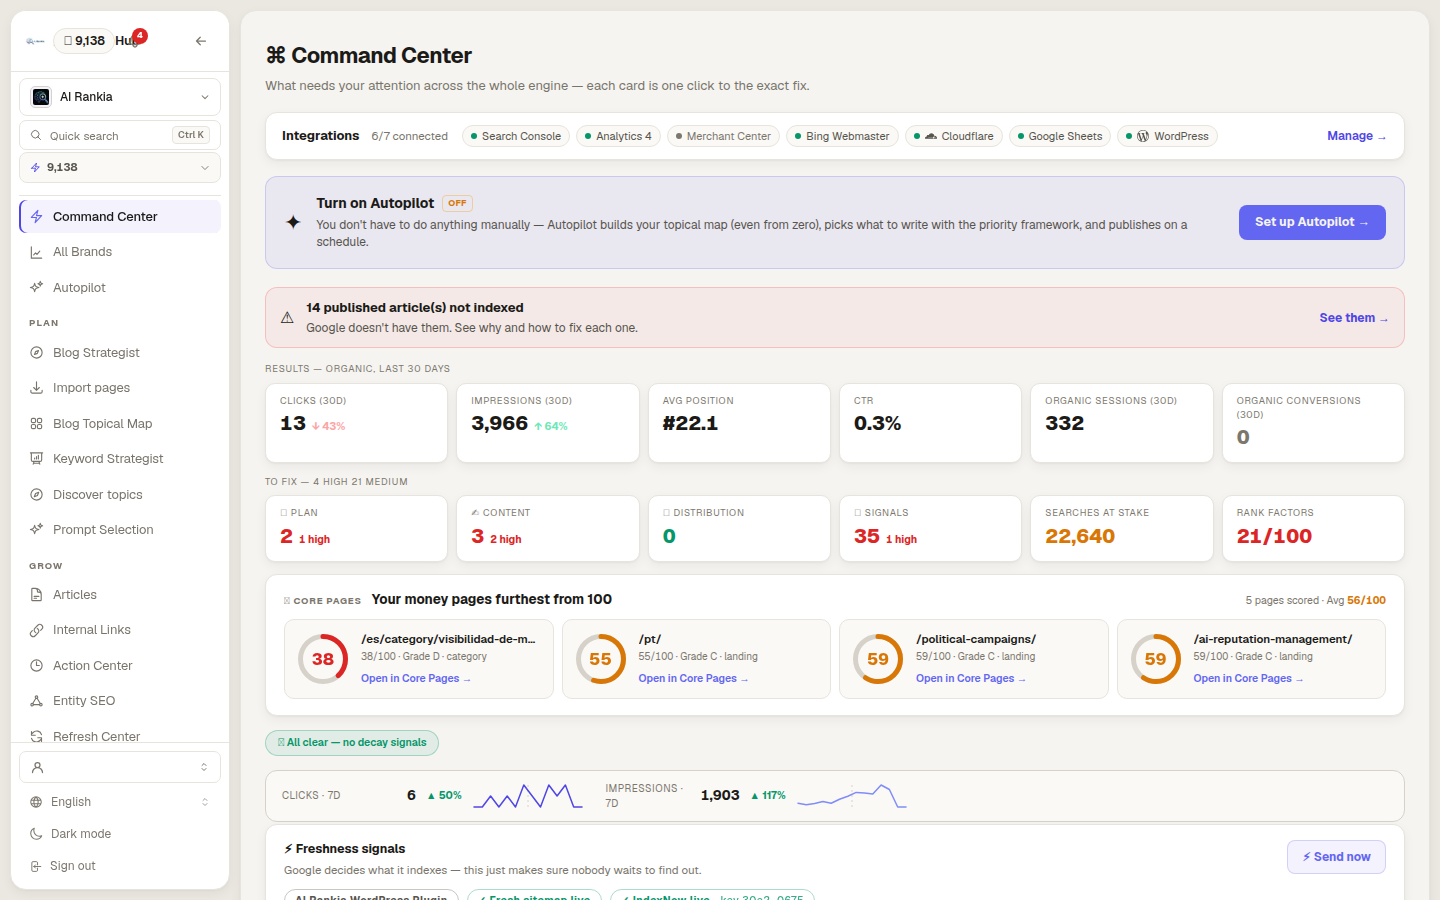Go to Autopilot page in sidebar
The height and width of the screenshot is (900, 1440).
(x=120, y=288)
